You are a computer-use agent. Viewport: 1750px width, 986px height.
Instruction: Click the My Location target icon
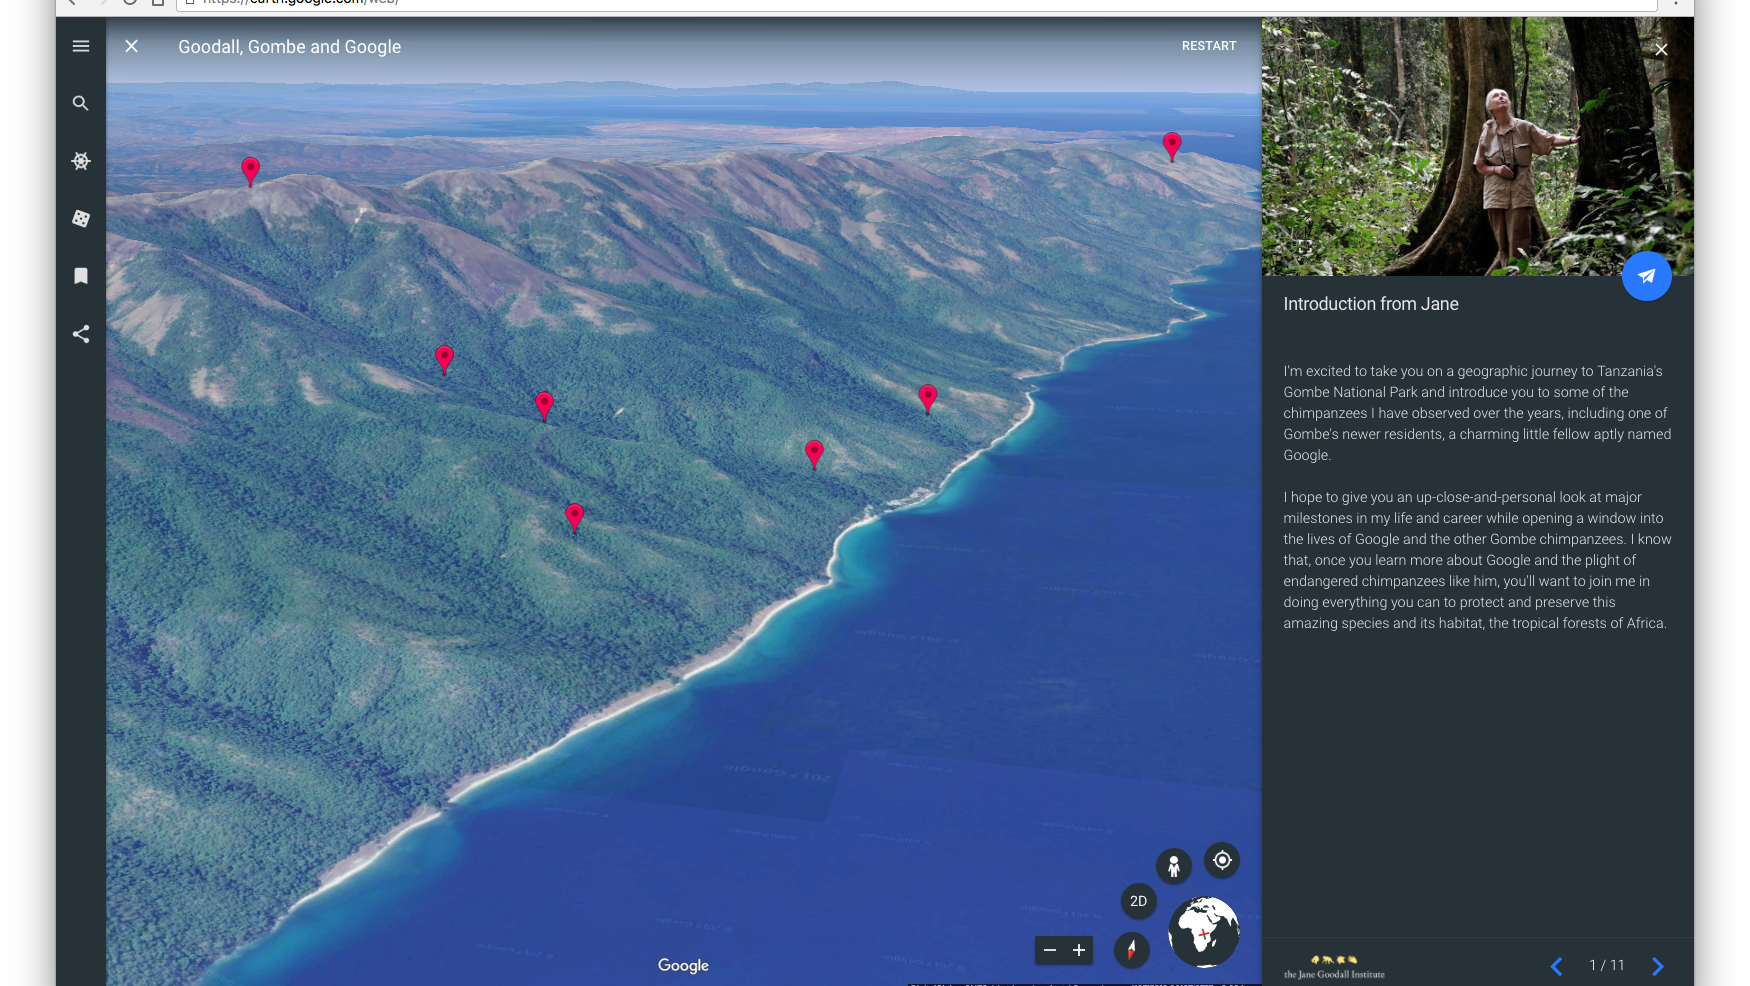point(1222,860)
